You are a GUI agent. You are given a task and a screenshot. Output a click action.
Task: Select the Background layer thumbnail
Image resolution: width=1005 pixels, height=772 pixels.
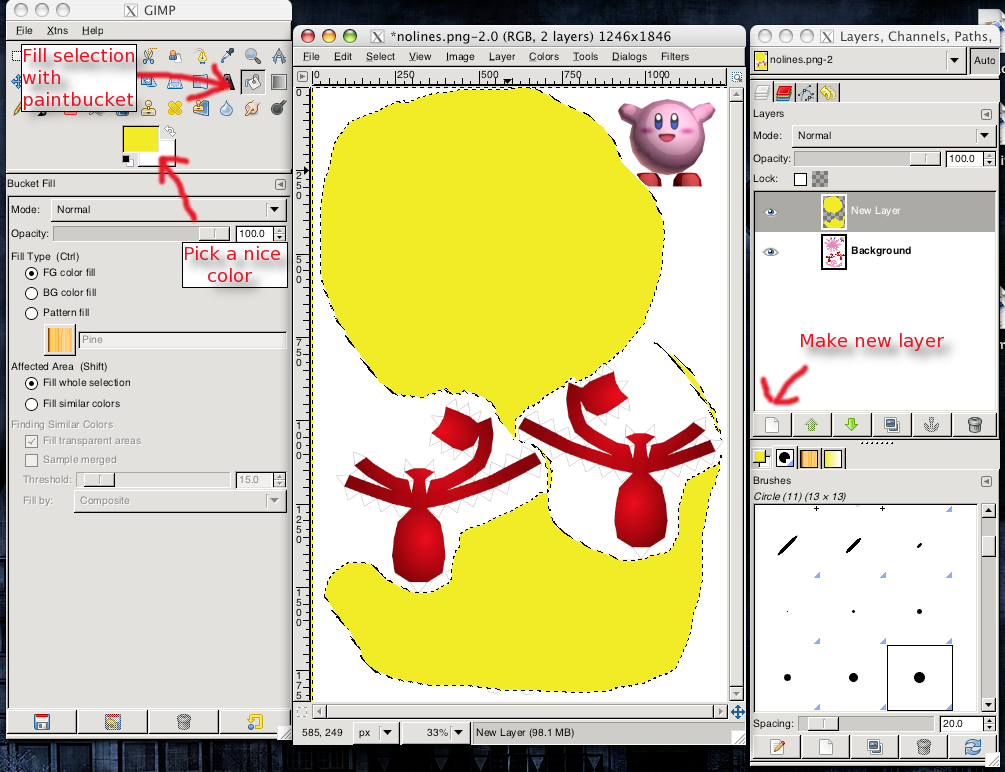pos(834,252)
